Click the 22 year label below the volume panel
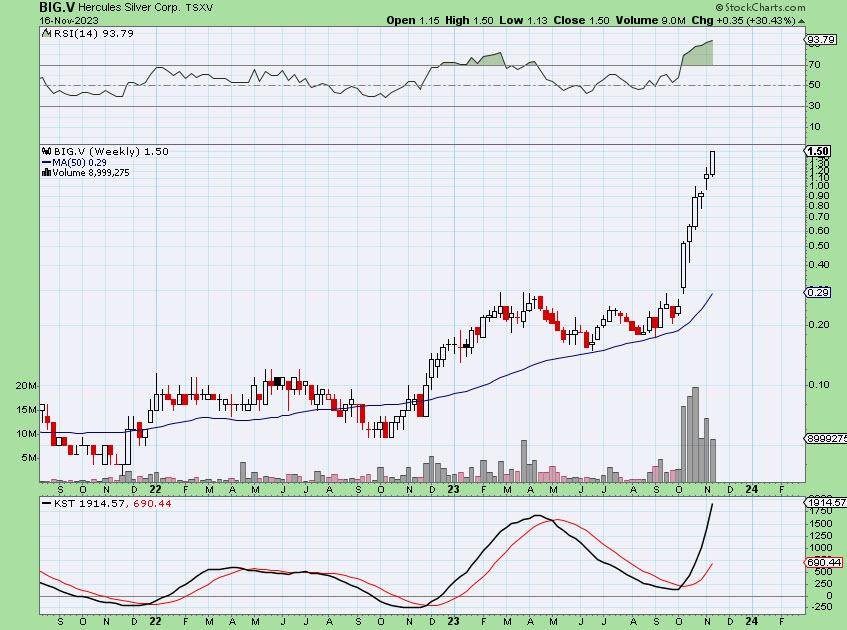Screen dimensions: 847x630 click(155, 490)
